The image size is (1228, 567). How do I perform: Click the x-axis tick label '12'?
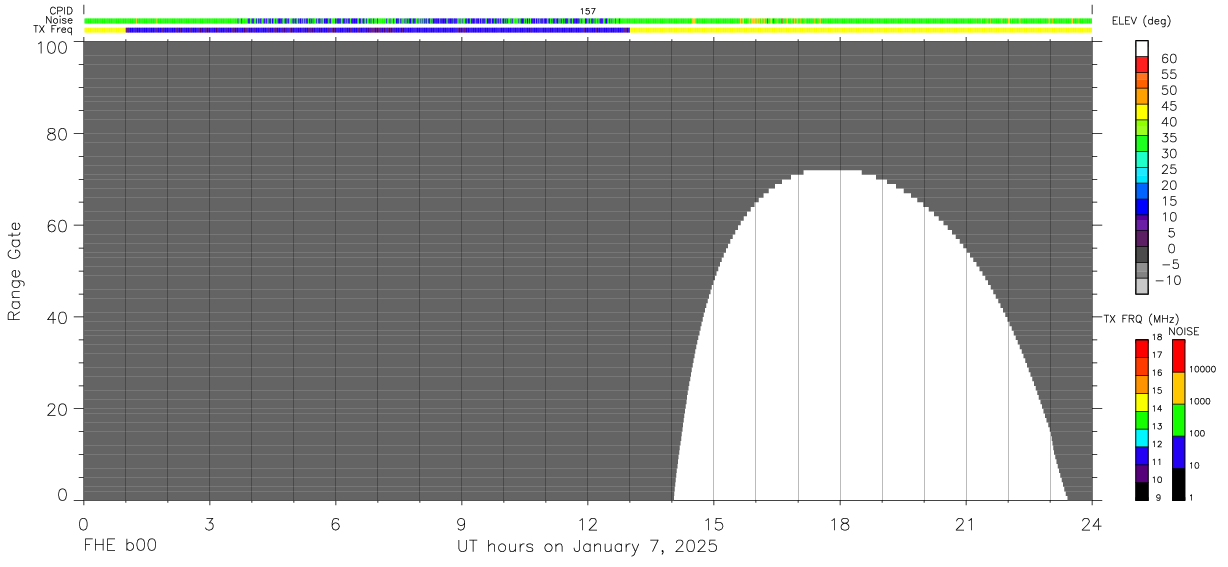588,524
